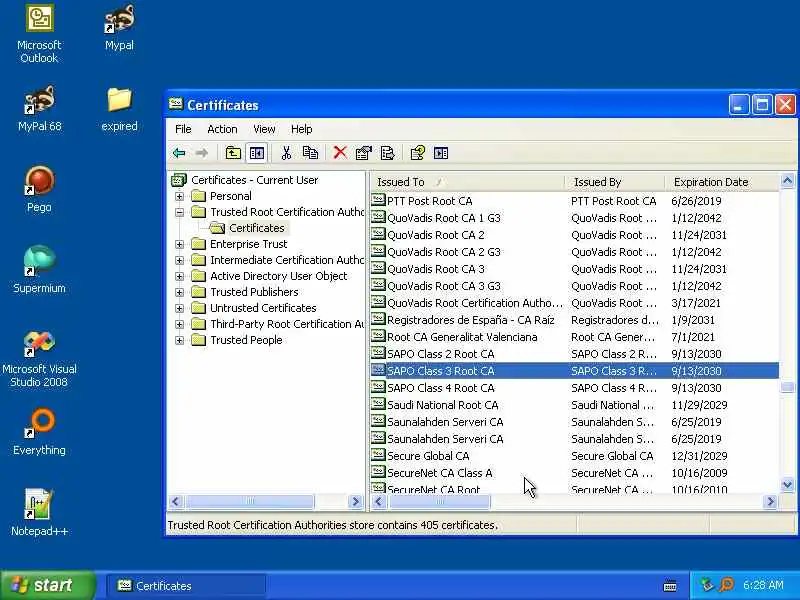Open the Help menu

(301, 129)
